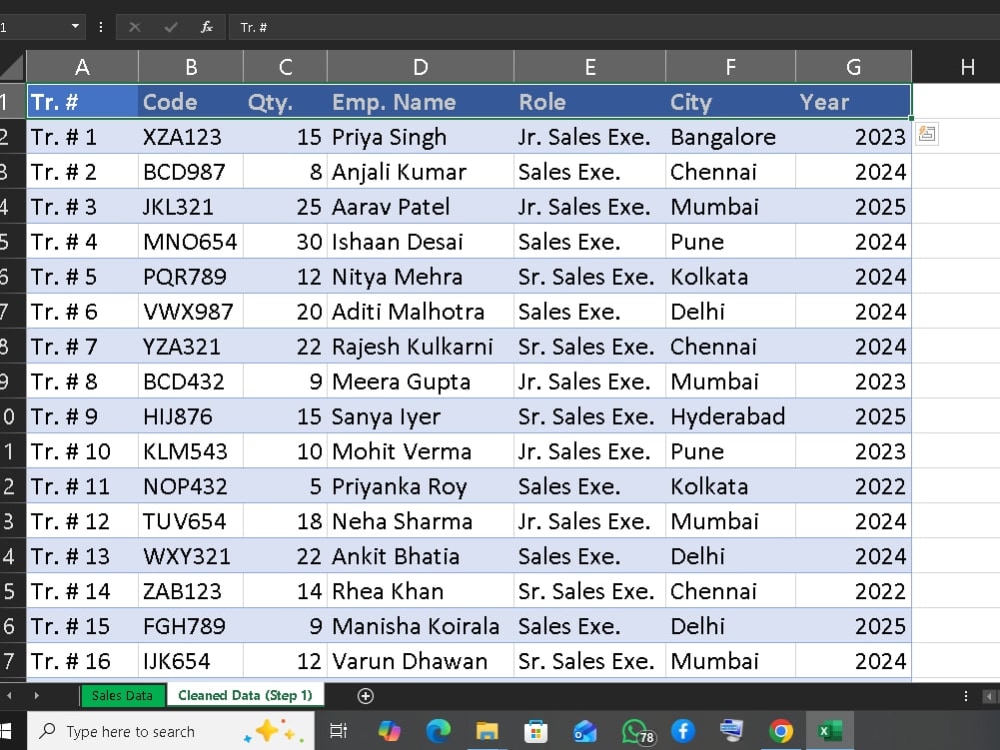Select column H header
1000x750 pixels.
[x=967, y=66]
